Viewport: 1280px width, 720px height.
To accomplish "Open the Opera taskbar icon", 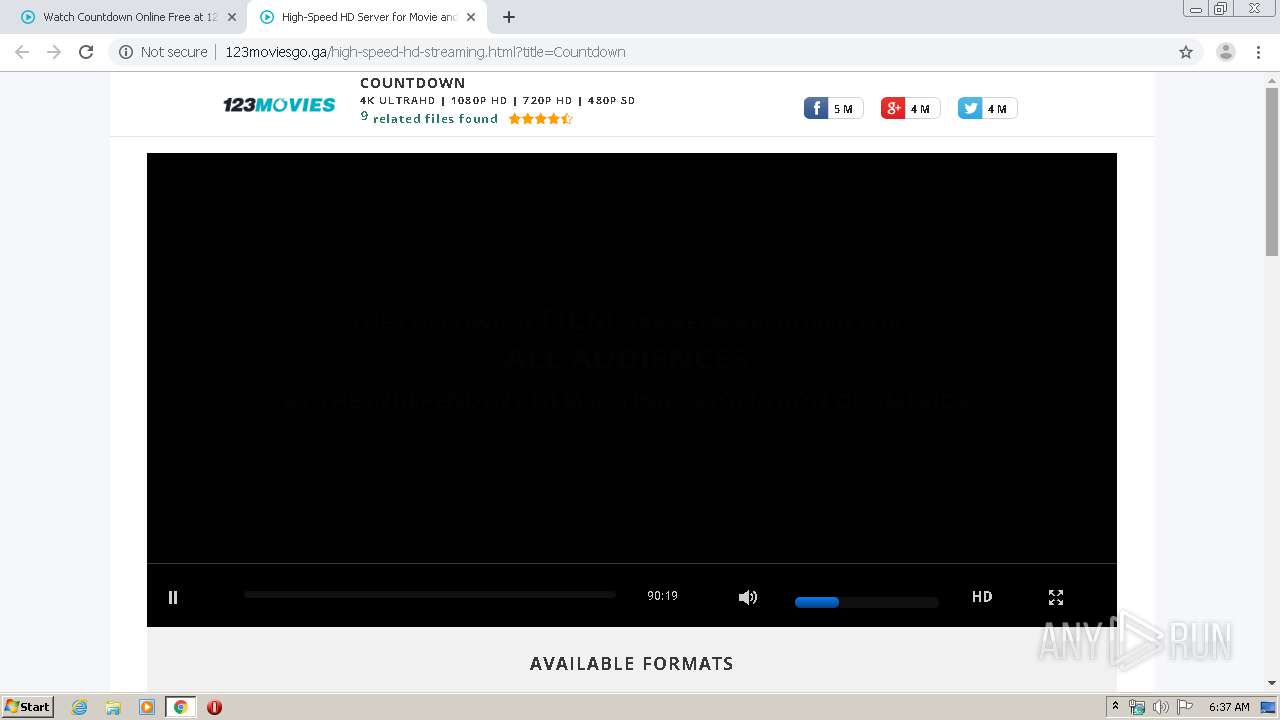I will click(214, 707).
